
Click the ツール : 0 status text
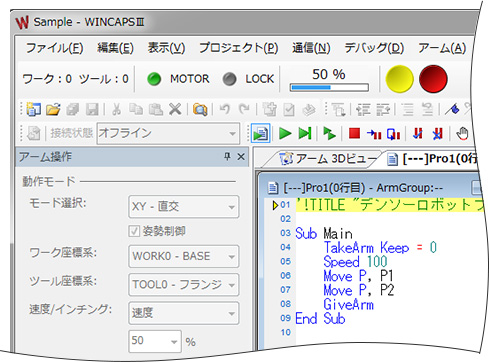point(104,79)
